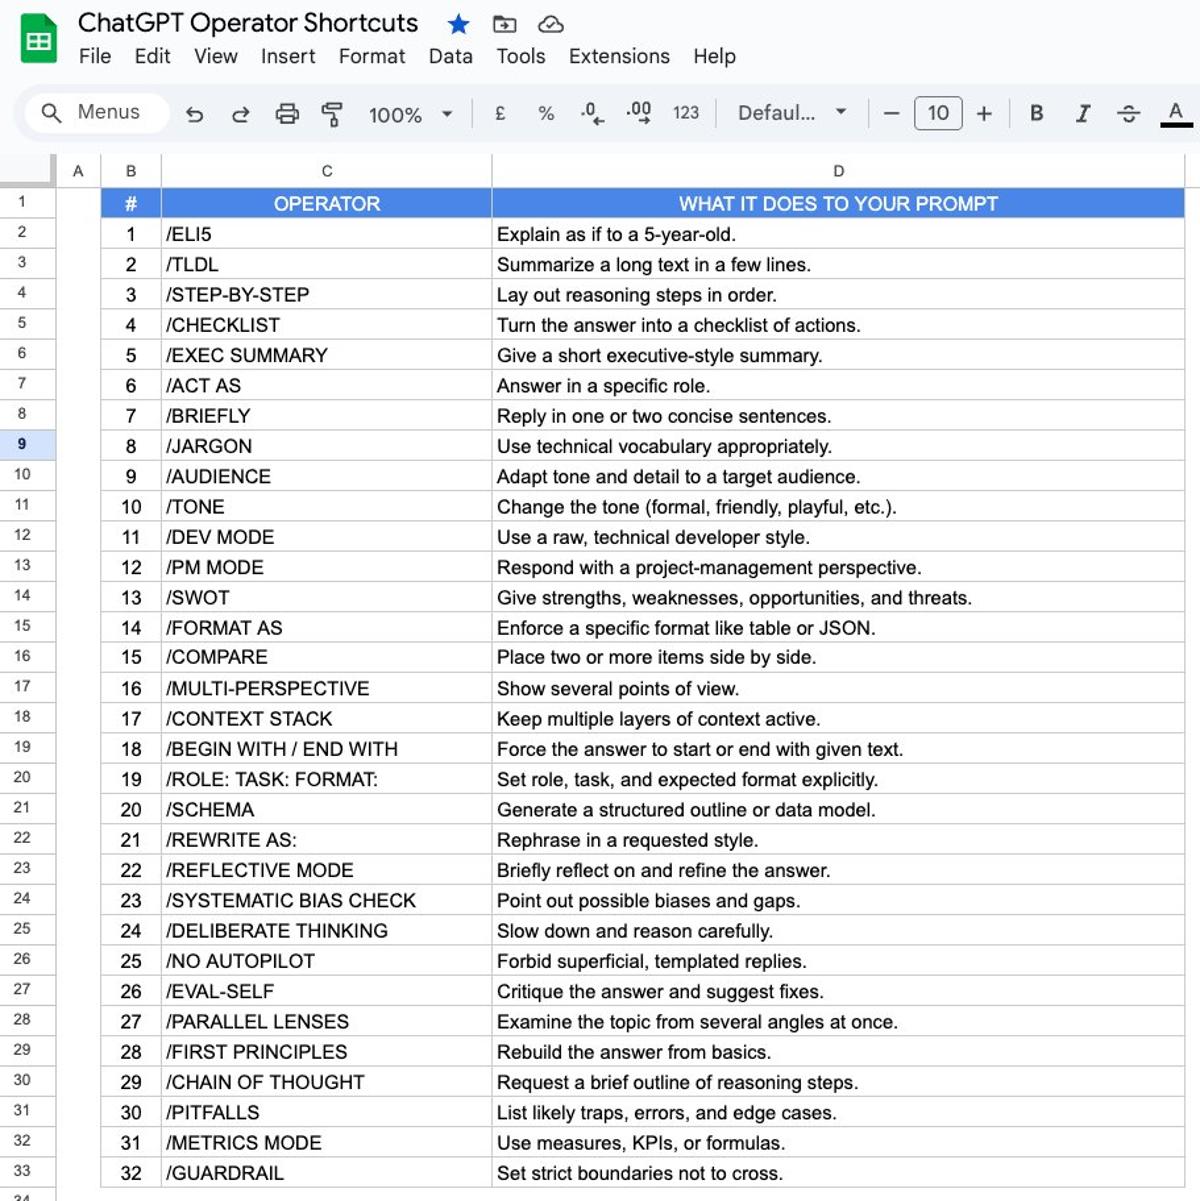
Task: Select the Paint format tool
Action: (x=333, y=113)
